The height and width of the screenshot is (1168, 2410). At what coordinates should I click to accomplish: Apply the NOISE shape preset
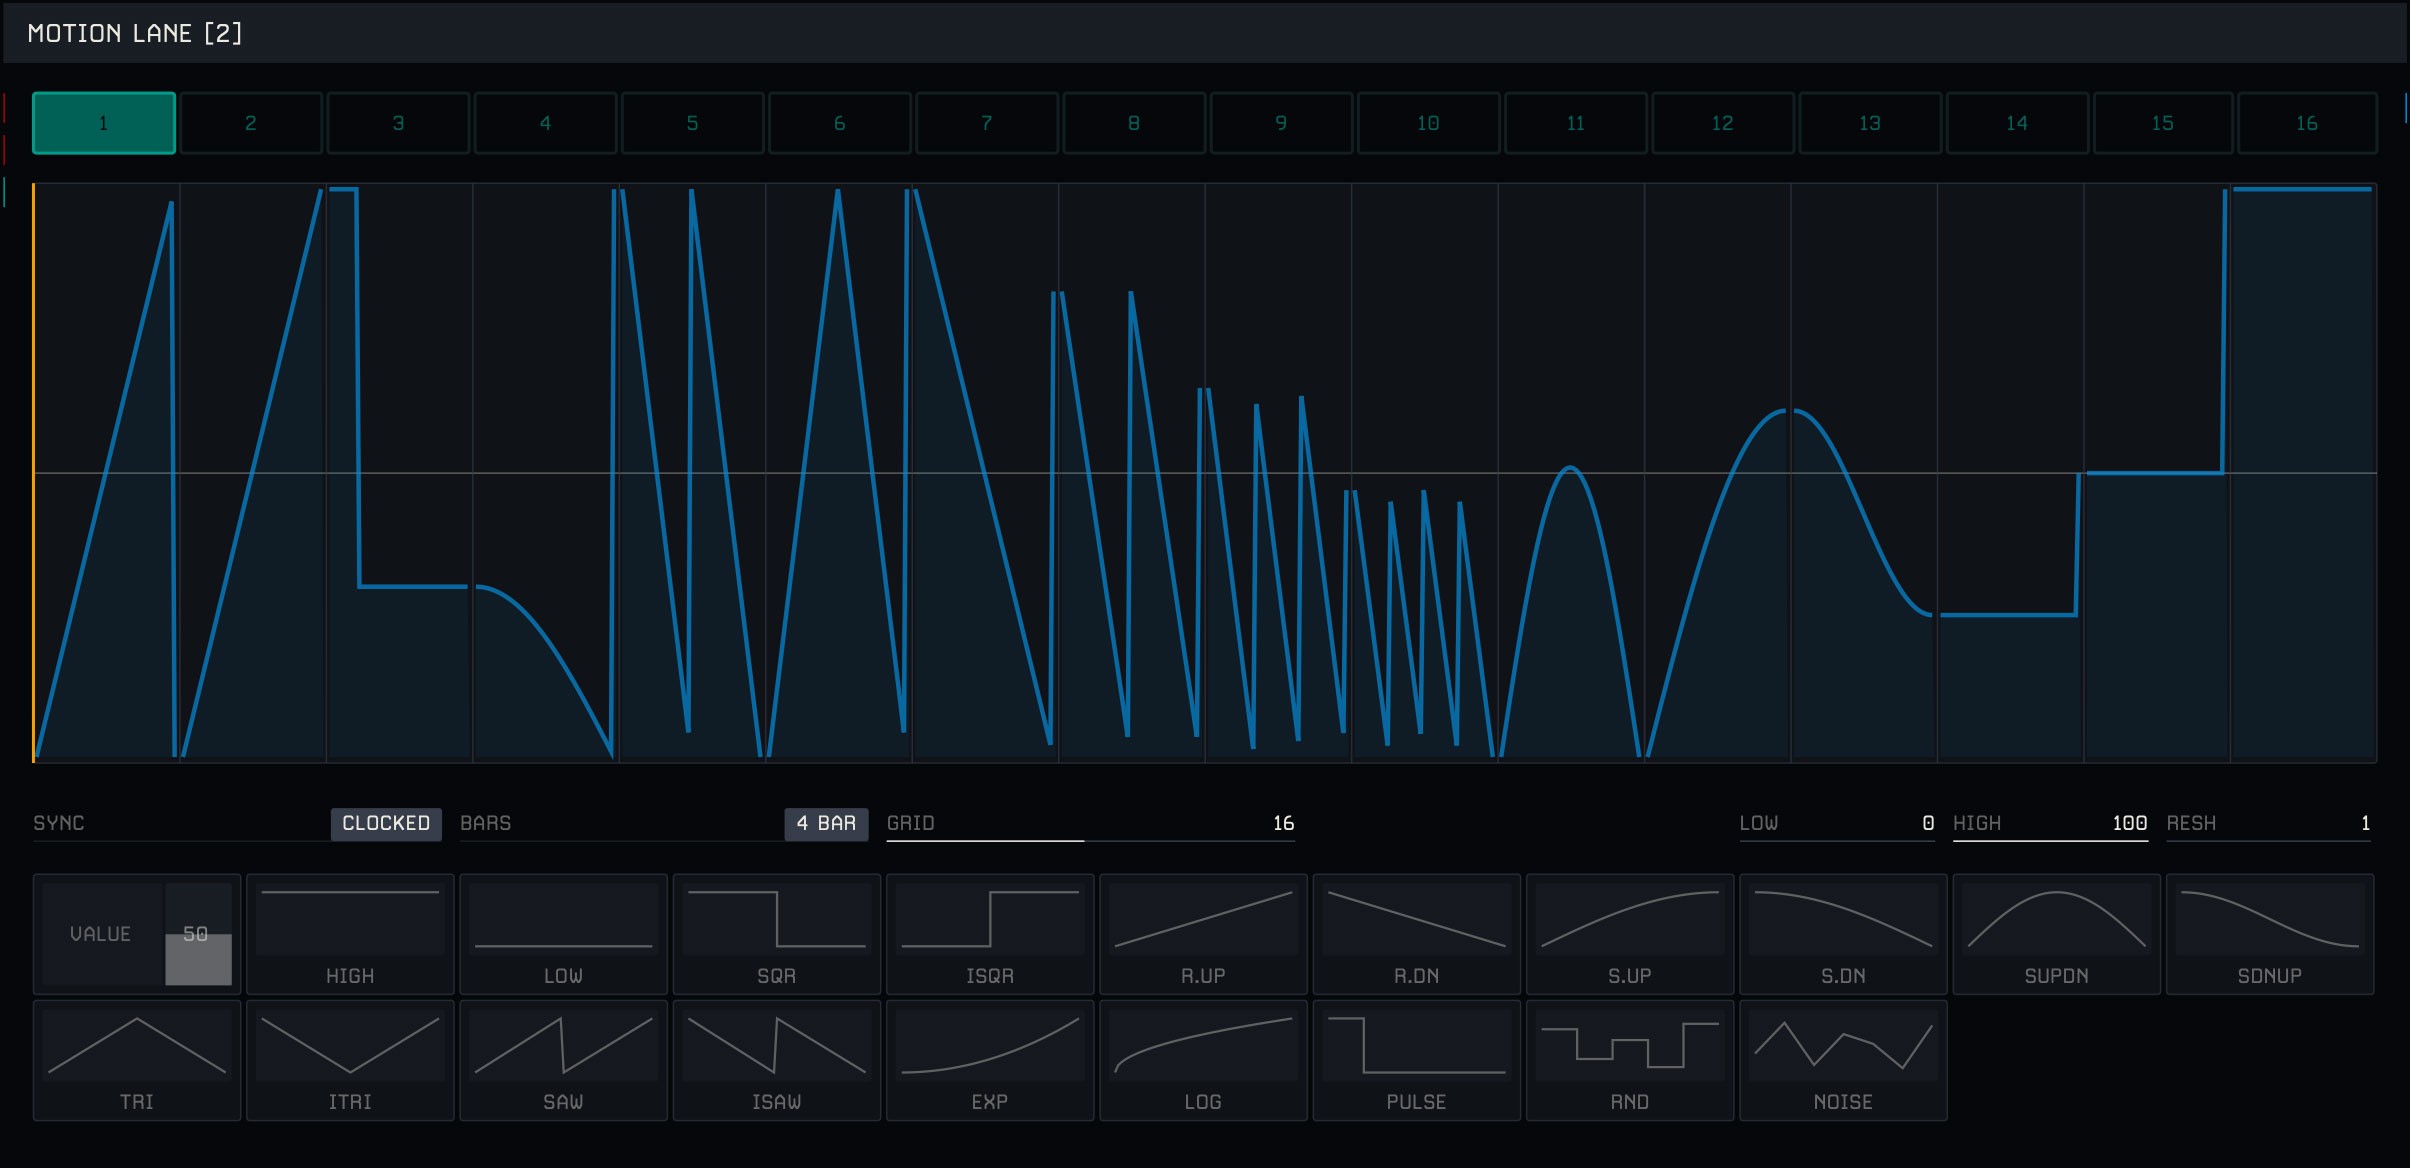pyautogui.click(x=1843, y=1059)
